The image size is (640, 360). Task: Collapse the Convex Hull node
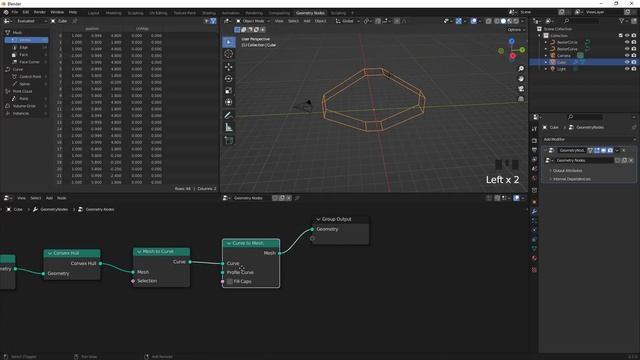(x=50, y=253)
